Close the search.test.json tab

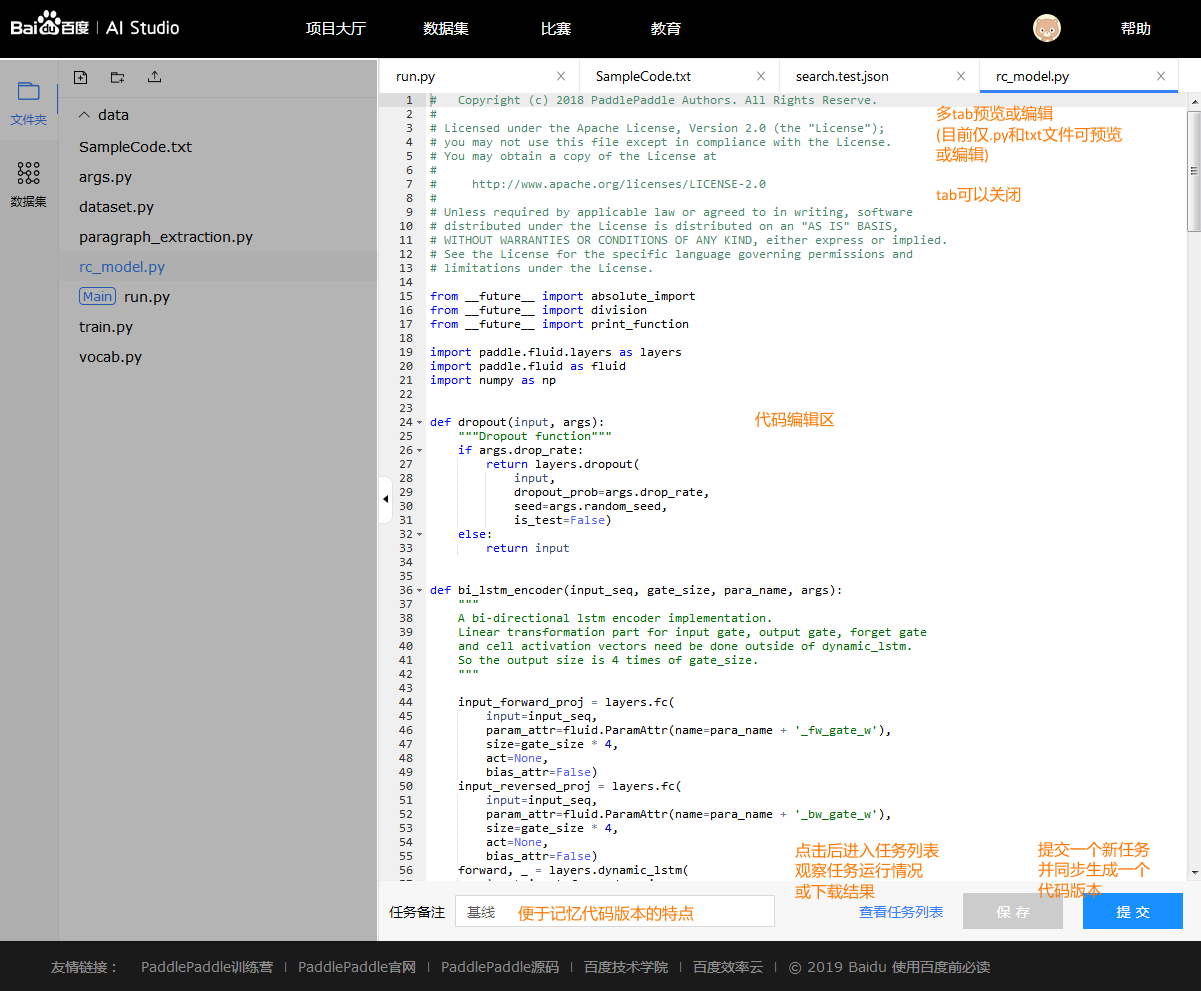click(x=961, y=76)
